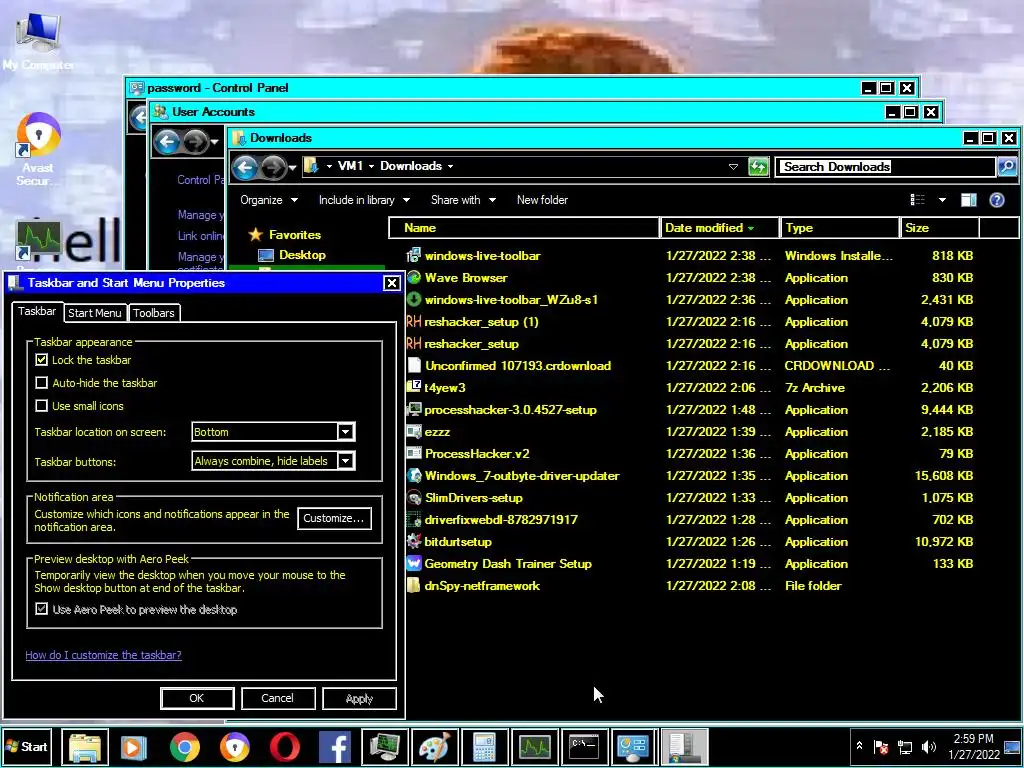This screenshot has width=1024, height=768.
Task: Switch to the Taskbar tab
Action: [37, 311]
